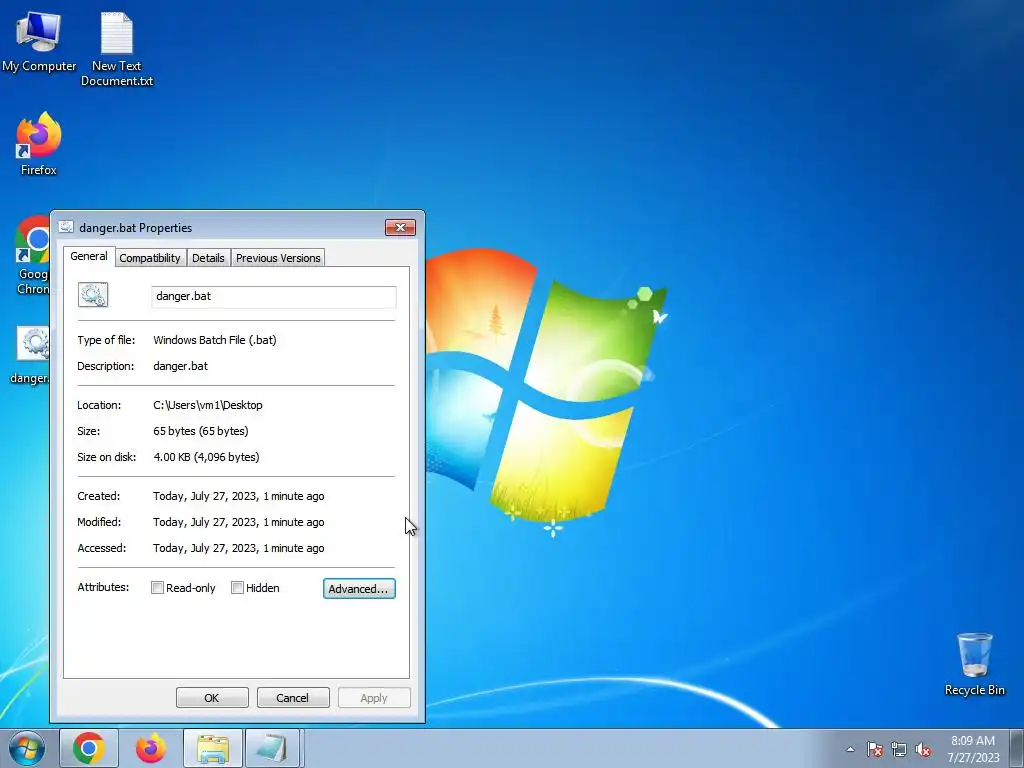Image resolution: width=1024 pixels, height=768 pixels.
Task: Click the location path C:\Users\vm1\Desktop
Action: (x=208, y=405)
